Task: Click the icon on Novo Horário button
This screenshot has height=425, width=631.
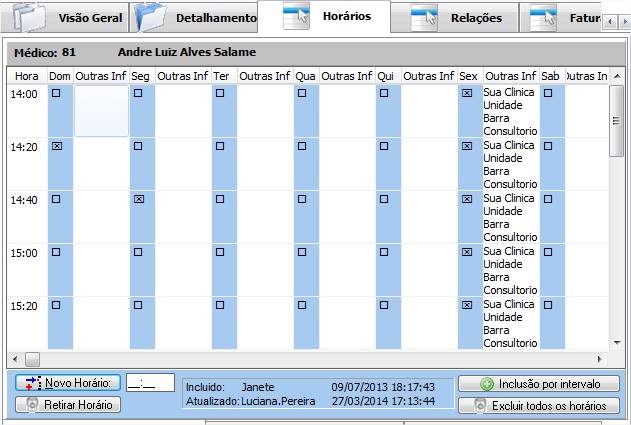Action: point(32,383)
